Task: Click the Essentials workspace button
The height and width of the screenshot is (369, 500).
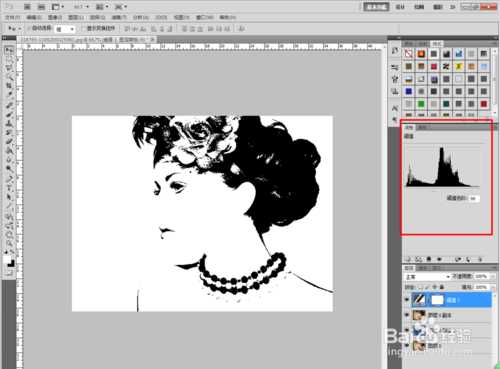Action: click(376, 7)
